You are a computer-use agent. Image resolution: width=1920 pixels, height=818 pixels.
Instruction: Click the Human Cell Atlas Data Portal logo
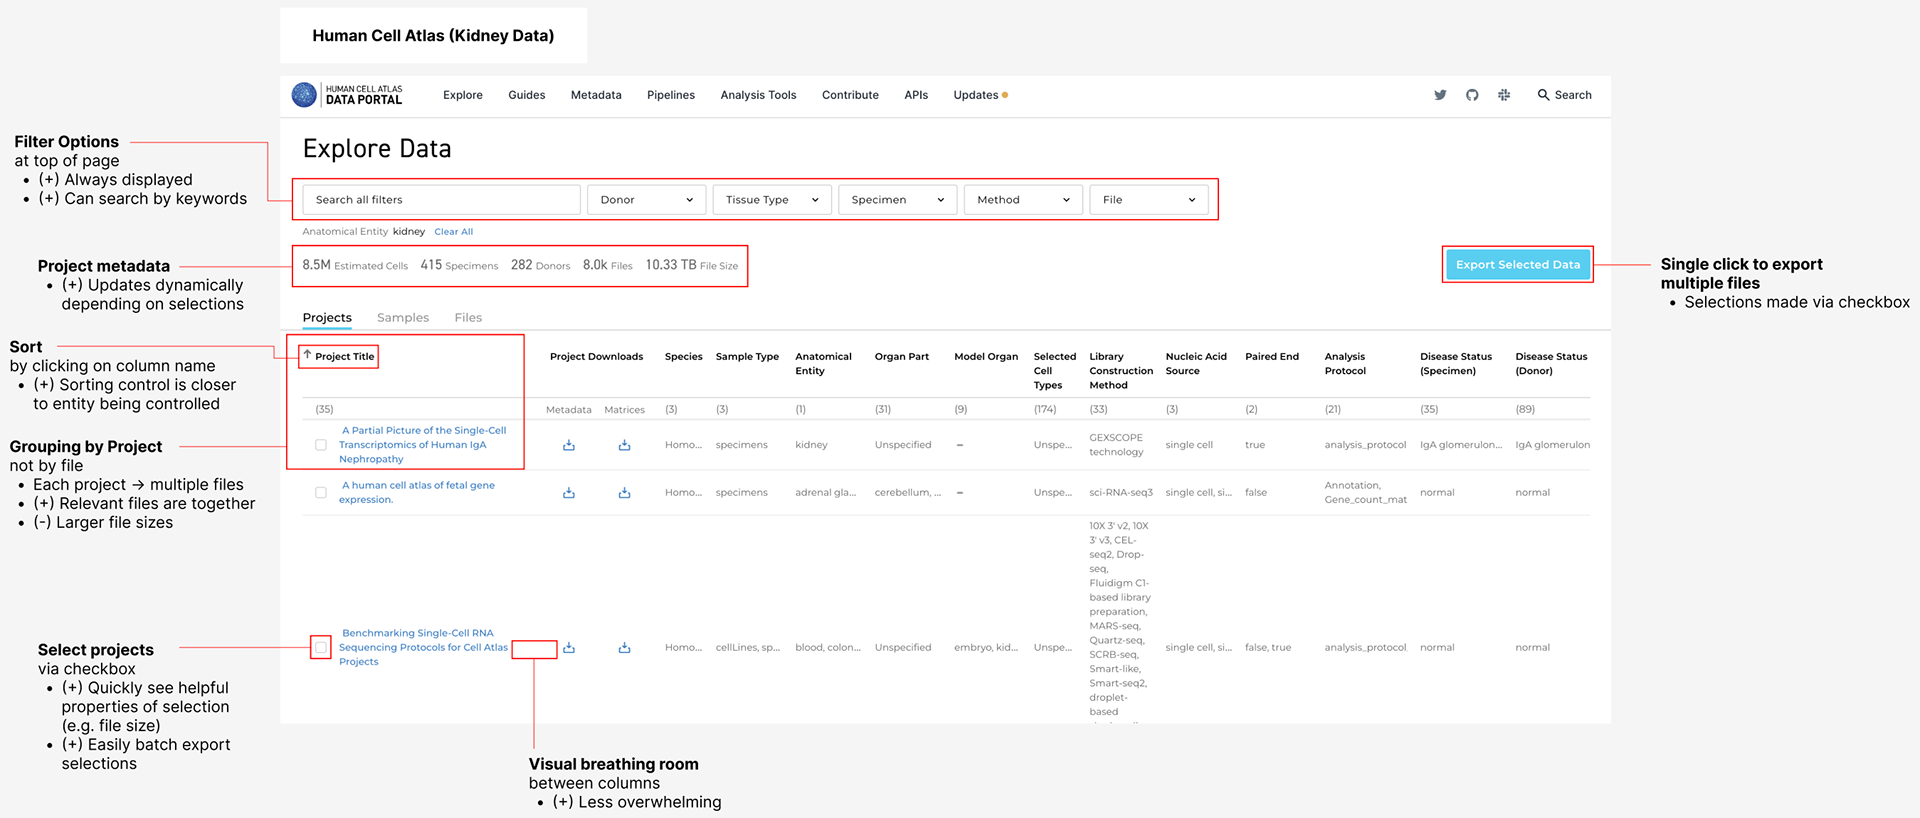347,95
